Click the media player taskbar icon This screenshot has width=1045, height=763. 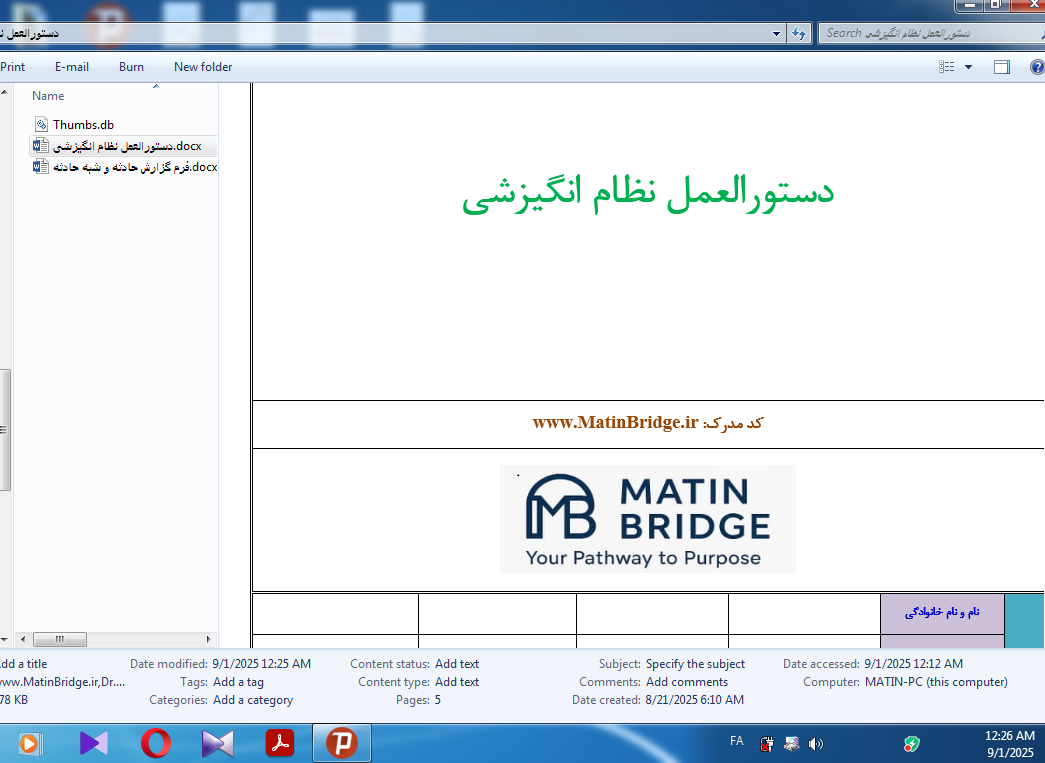tap(30, 743)
